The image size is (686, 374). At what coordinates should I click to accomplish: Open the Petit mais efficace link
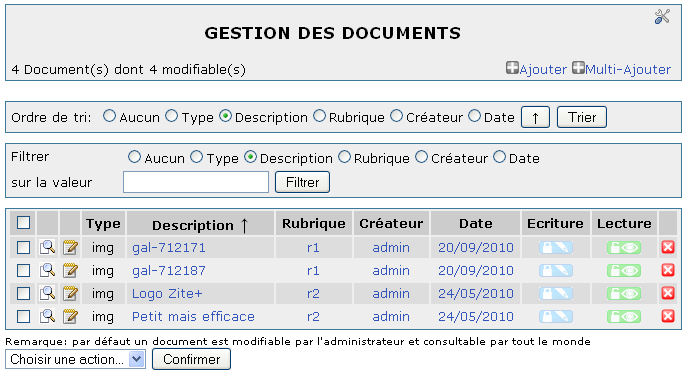(193, 316)
